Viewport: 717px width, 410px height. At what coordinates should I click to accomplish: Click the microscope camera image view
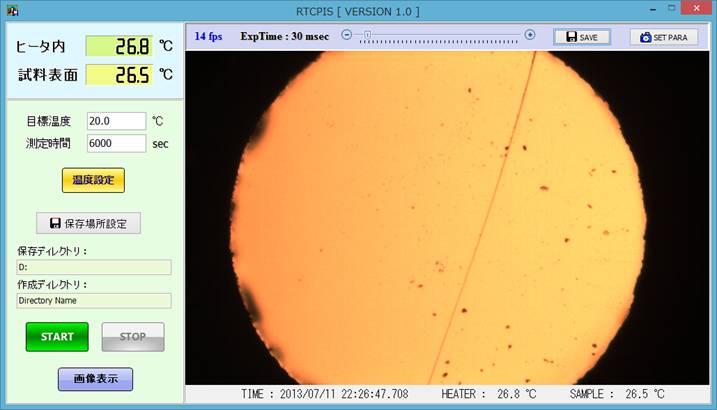[x=450, y=217]
